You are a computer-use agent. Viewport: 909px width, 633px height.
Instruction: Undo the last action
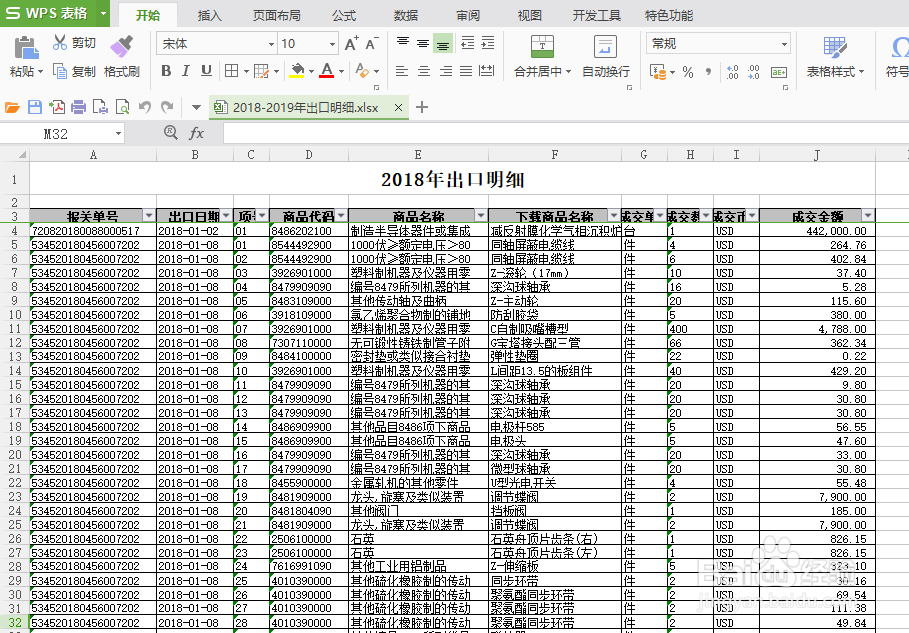click(144, 107)
